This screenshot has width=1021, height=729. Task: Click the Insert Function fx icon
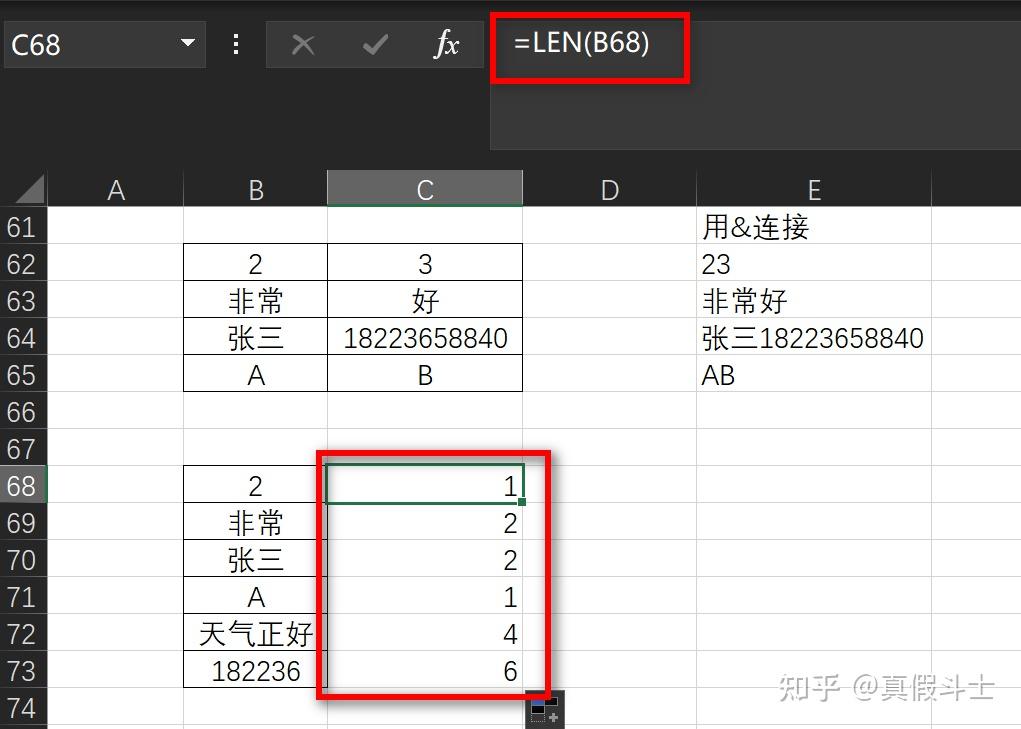pyautogui.click(x=447, y=44)
